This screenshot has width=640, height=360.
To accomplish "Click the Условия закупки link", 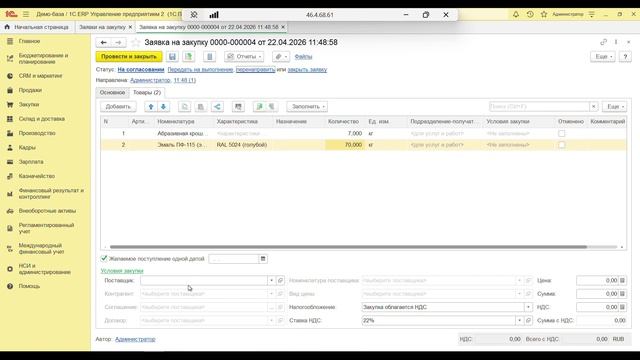I will (x=122, y=271).
